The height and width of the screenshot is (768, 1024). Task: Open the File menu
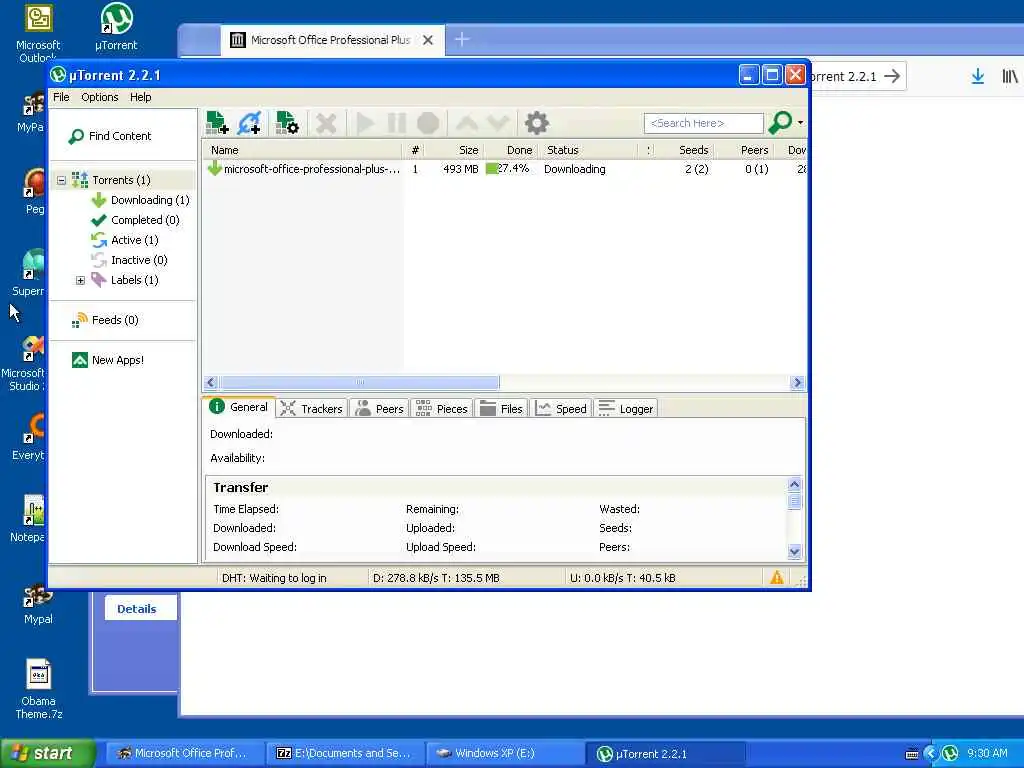[61, 97]
